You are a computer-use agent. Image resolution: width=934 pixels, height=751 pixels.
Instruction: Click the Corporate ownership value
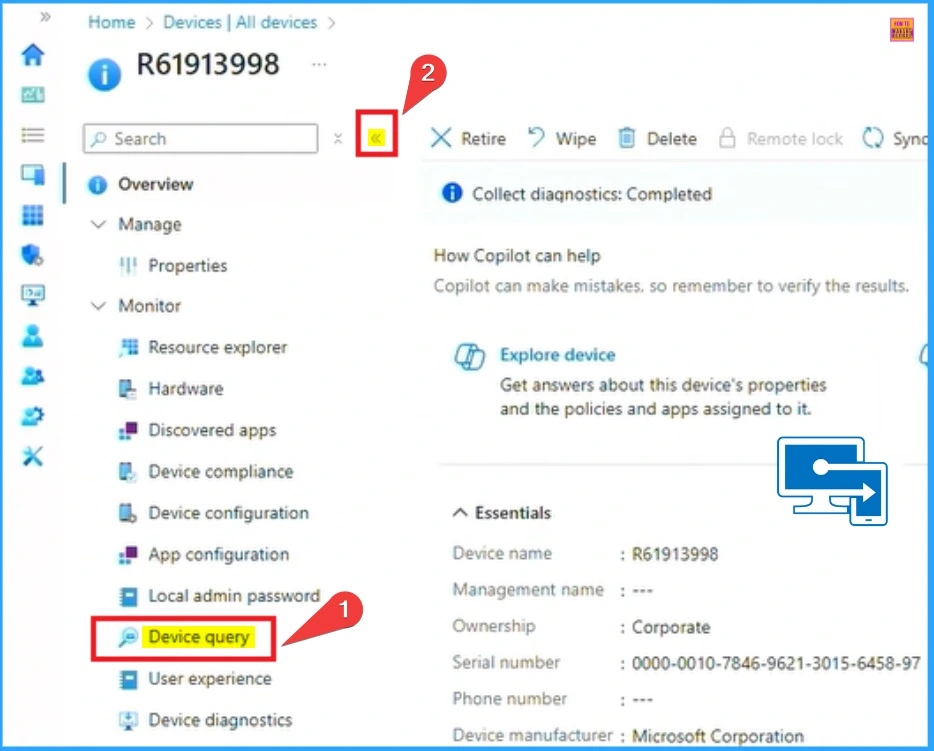[x=671, y=627]
